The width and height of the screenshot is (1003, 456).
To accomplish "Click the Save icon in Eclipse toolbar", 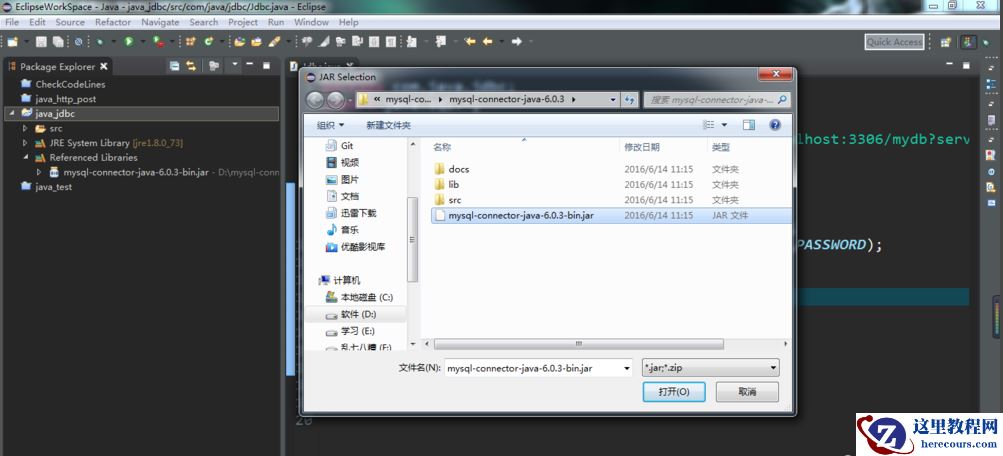I will [42, 42].
